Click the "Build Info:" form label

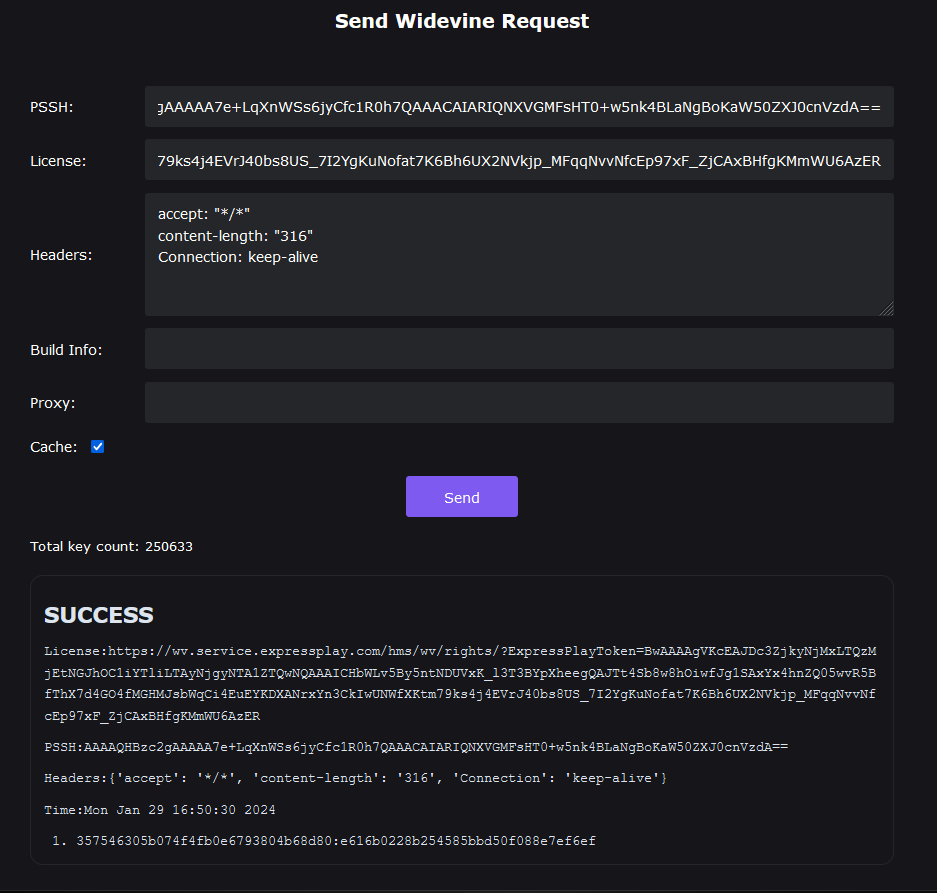pos(66,350)
